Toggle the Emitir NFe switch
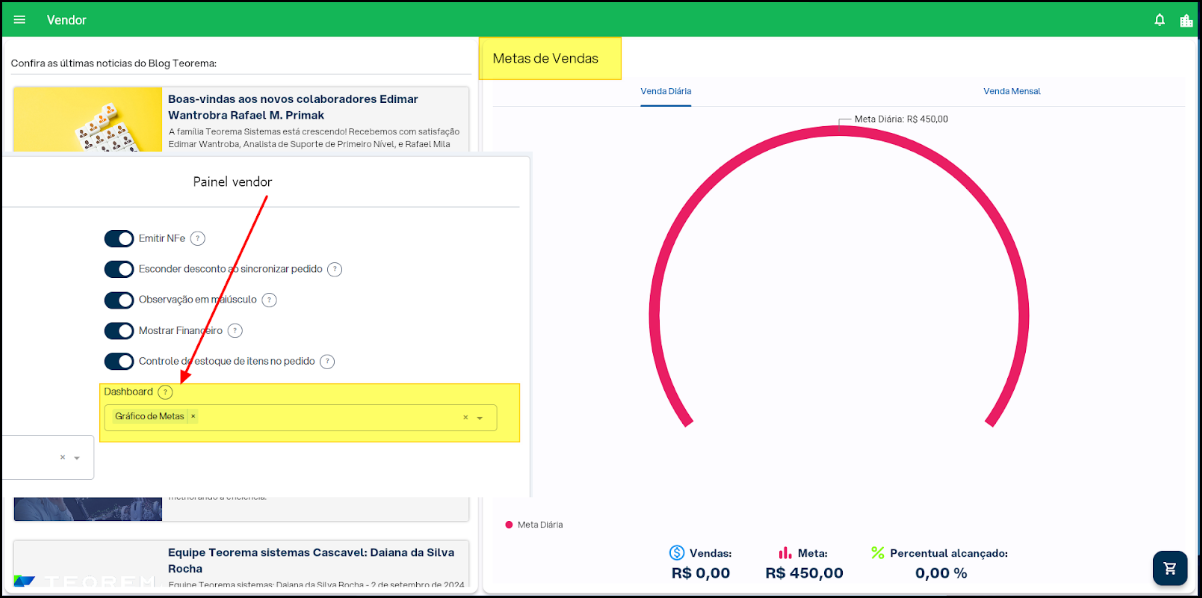 click(x=119, y=238)
